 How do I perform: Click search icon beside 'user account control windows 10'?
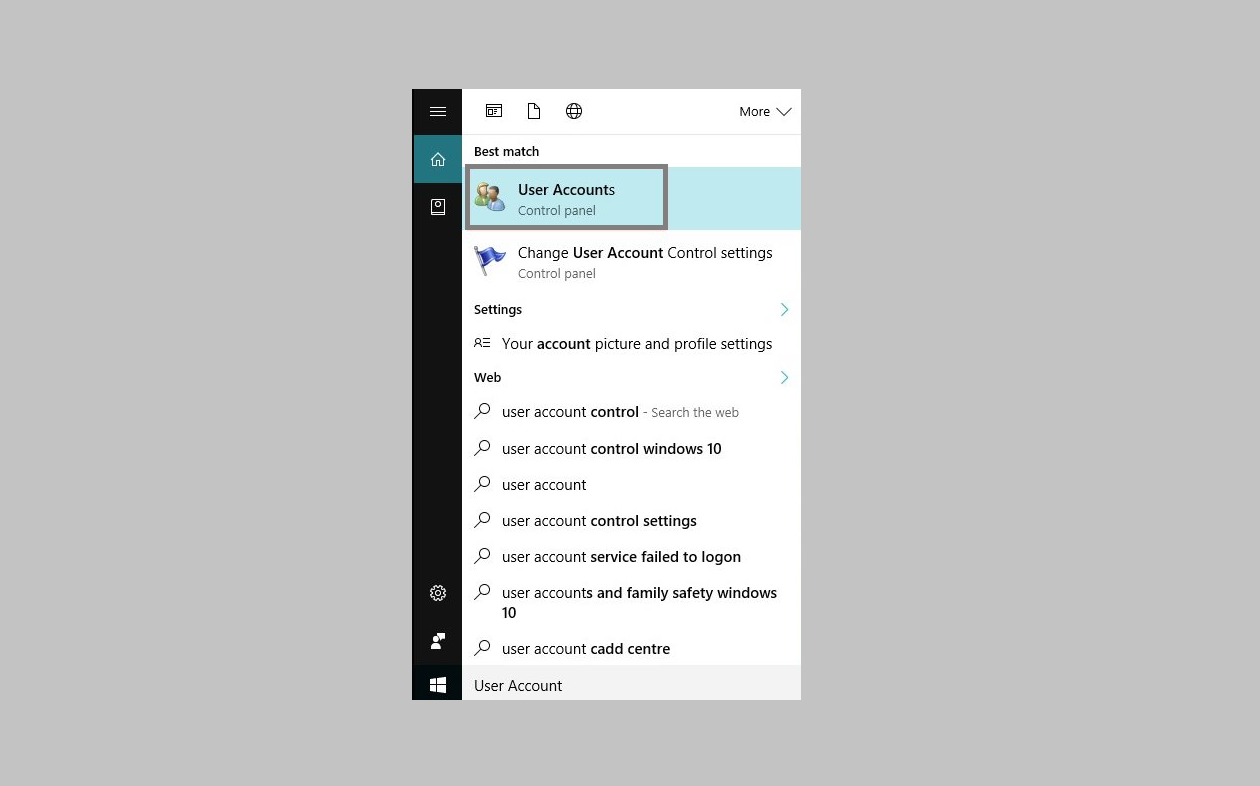[482, 448]
